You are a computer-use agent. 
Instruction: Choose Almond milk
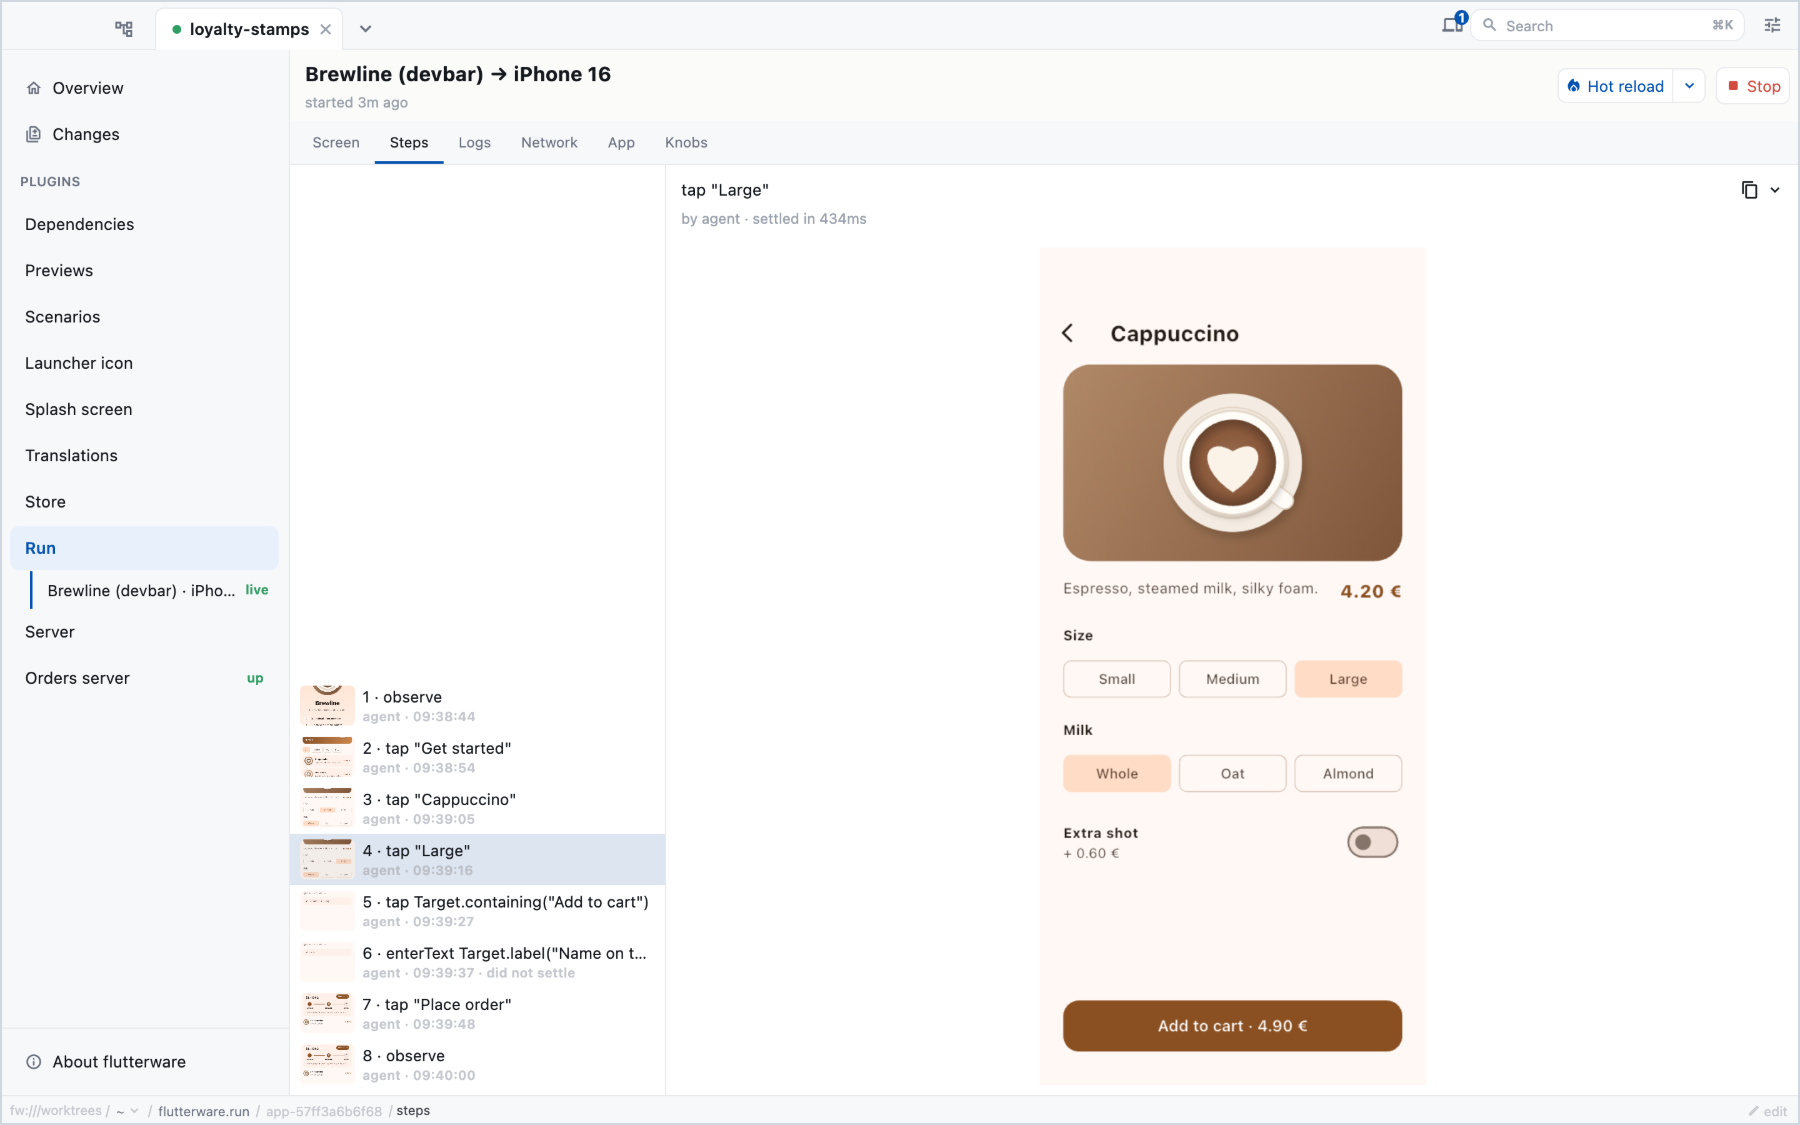tap(1348, 773)
